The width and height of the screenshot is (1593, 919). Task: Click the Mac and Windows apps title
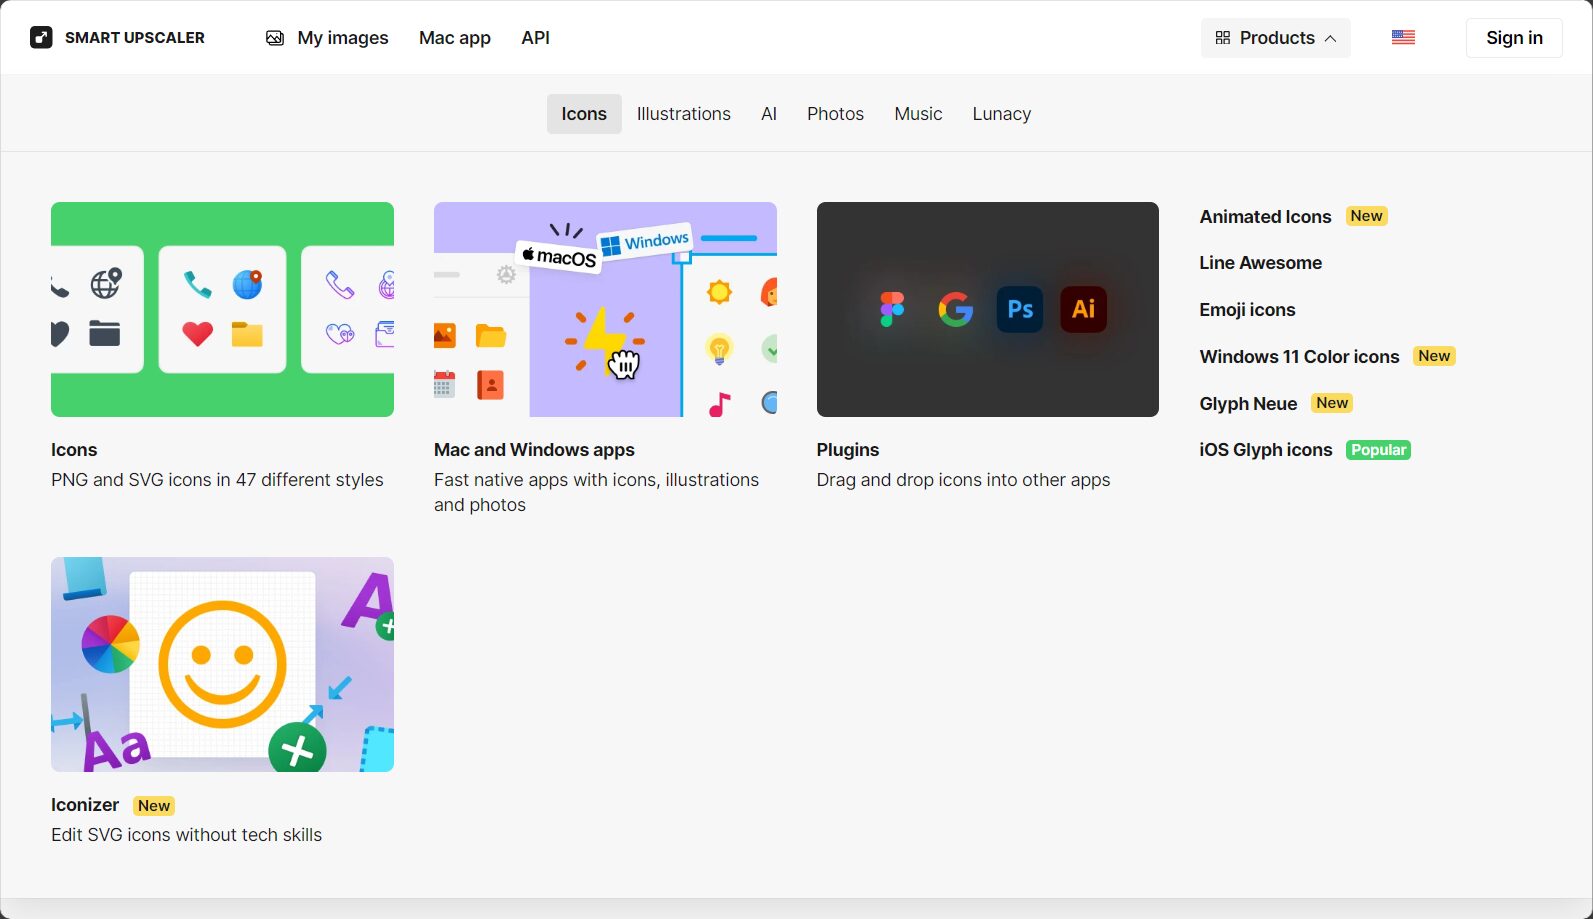tap(534, 450)
